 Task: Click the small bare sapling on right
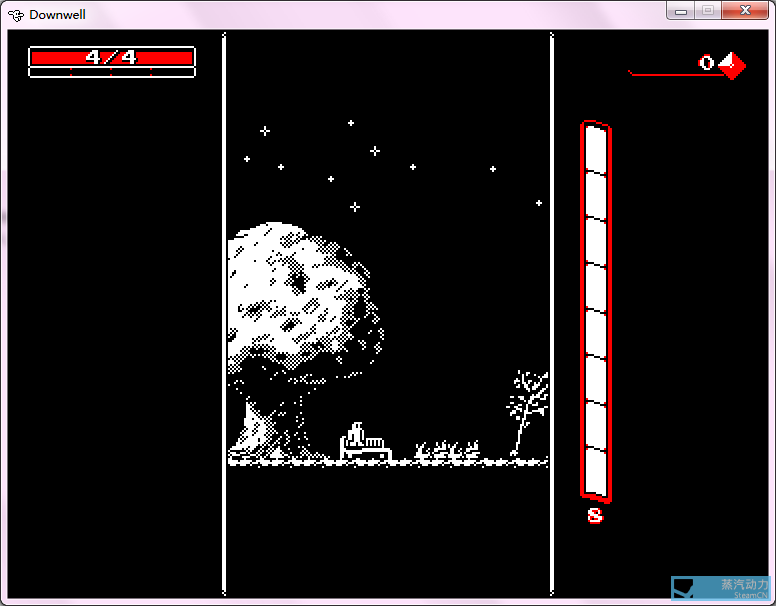[x=528, y=413]
